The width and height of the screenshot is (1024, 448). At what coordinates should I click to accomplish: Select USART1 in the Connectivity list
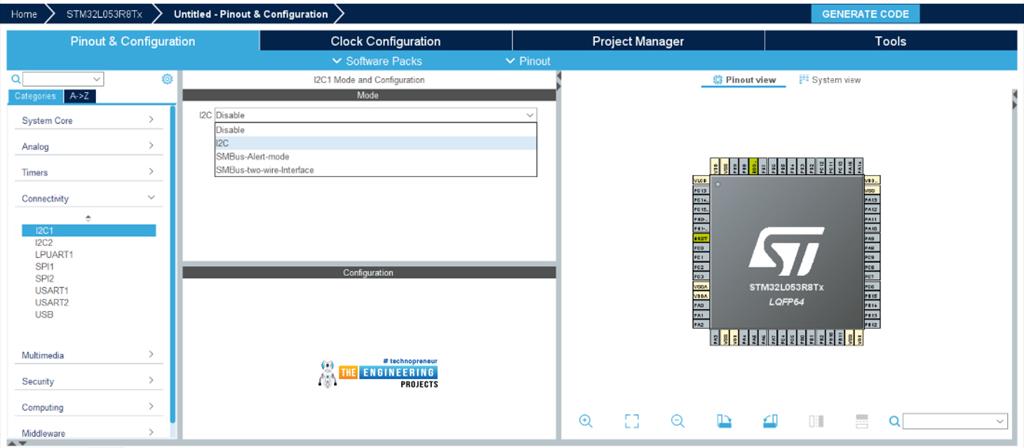pos(52,290)
